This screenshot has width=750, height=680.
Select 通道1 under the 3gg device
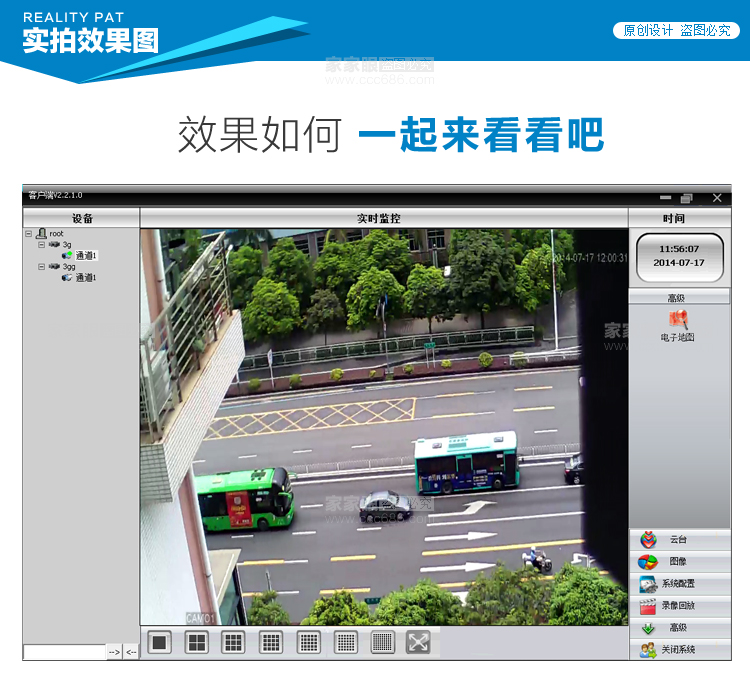85,278
